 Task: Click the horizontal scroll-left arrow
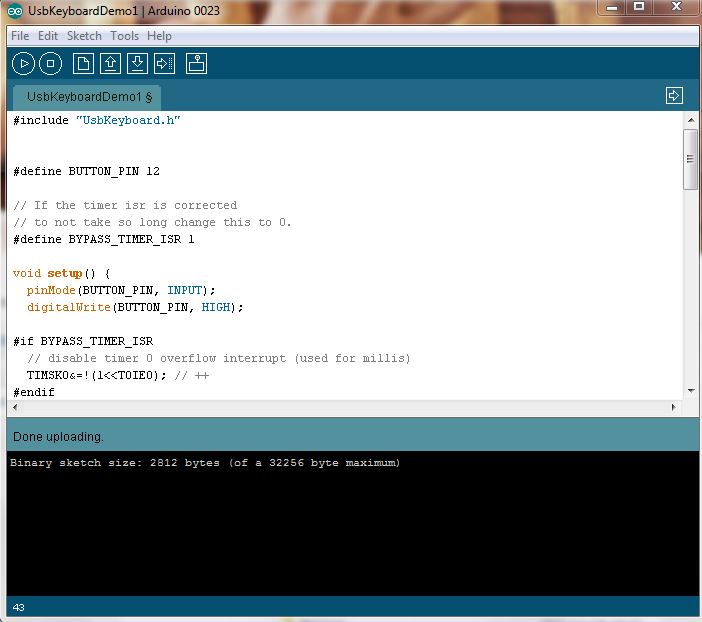(15, 407)
